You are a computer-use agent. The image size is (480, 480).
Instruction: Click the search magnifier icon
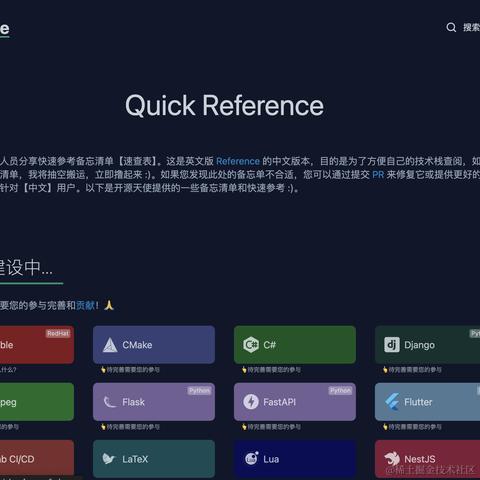(451, 27)
